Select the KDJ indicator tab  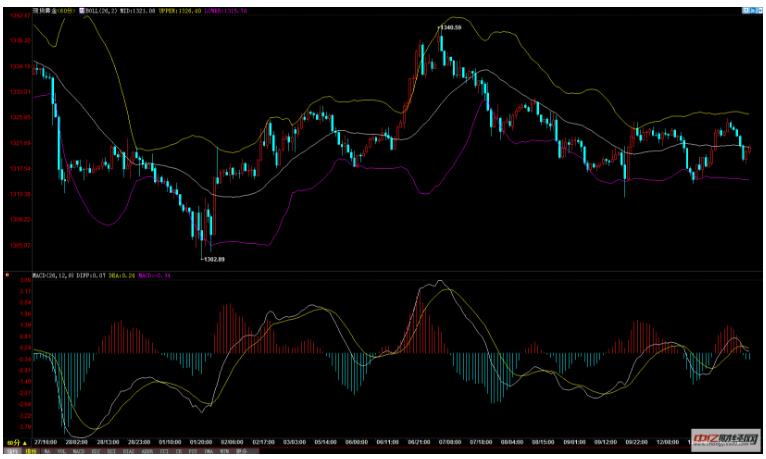point(96,452)
